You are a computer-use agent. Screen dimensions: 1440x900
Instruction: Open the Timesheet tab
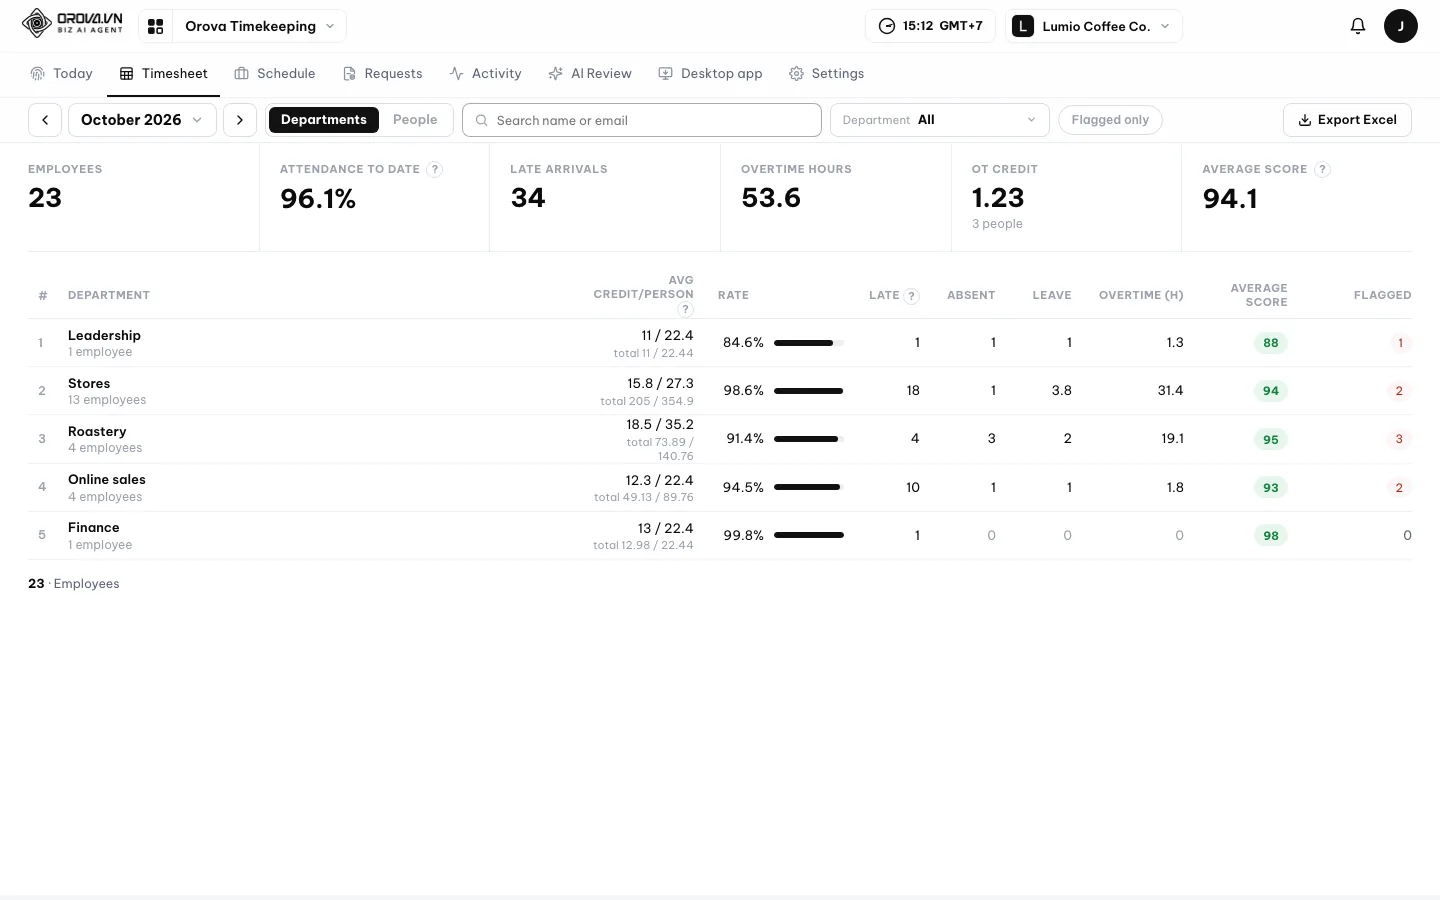coord(164,74)
